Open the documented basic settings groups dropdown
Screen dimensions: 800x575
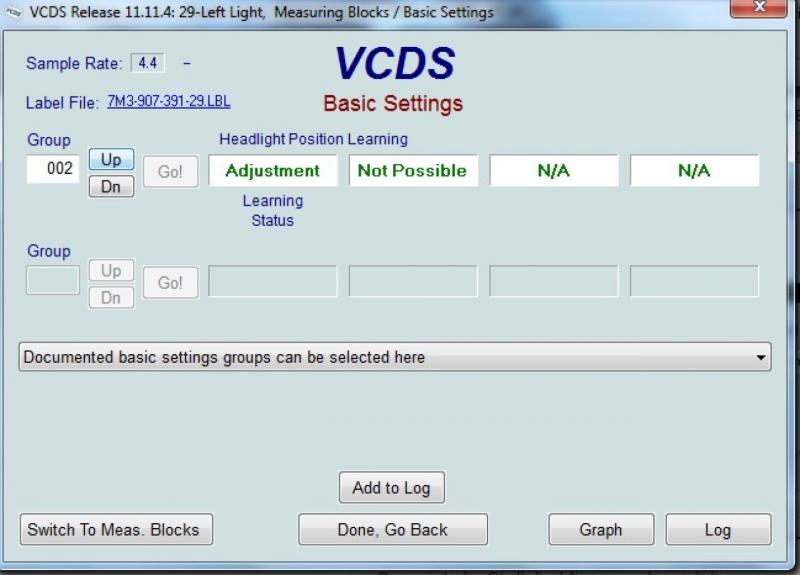pyautogui.click(x=395, y=357)
